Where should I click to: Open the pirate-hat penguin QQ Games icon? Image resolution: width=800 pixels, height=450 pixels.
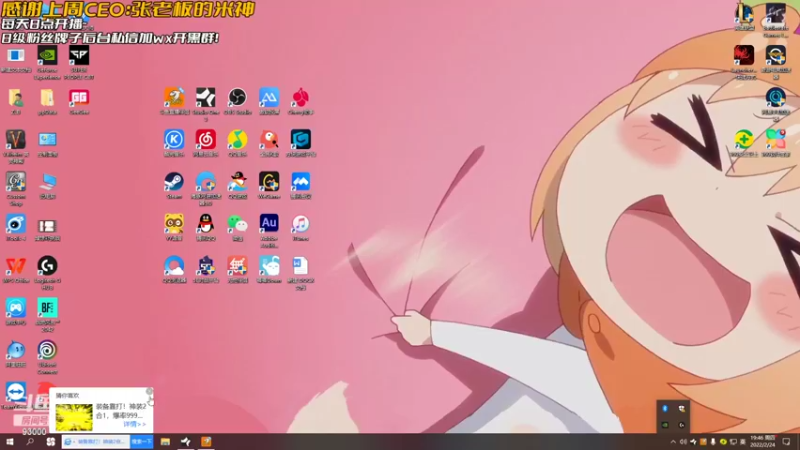(x=237, y=182)
